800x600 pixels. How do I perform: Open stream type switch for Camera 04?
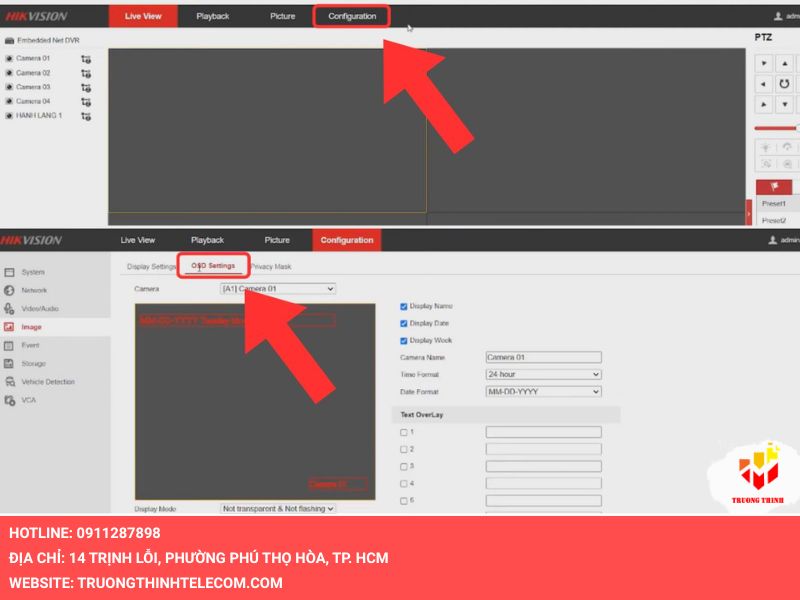tap(86, 102)
